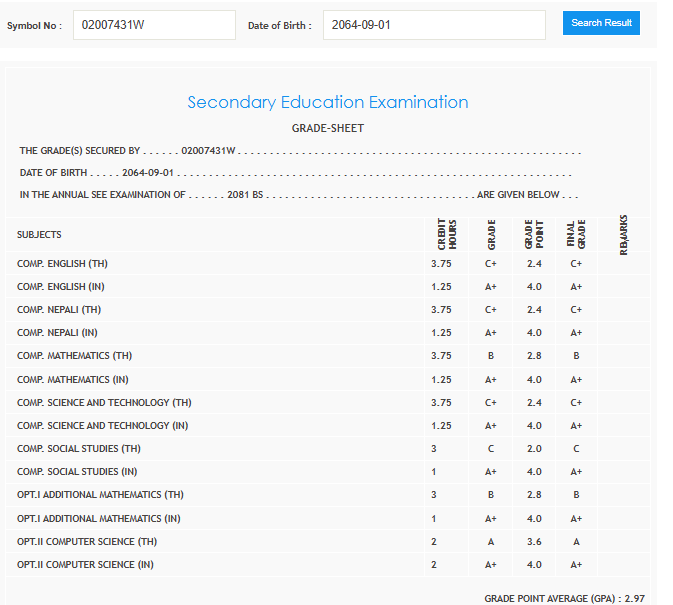This screenshot has height=605, width=673.
Task: Click the GRADE POINT column header
Action: point(533,235)
